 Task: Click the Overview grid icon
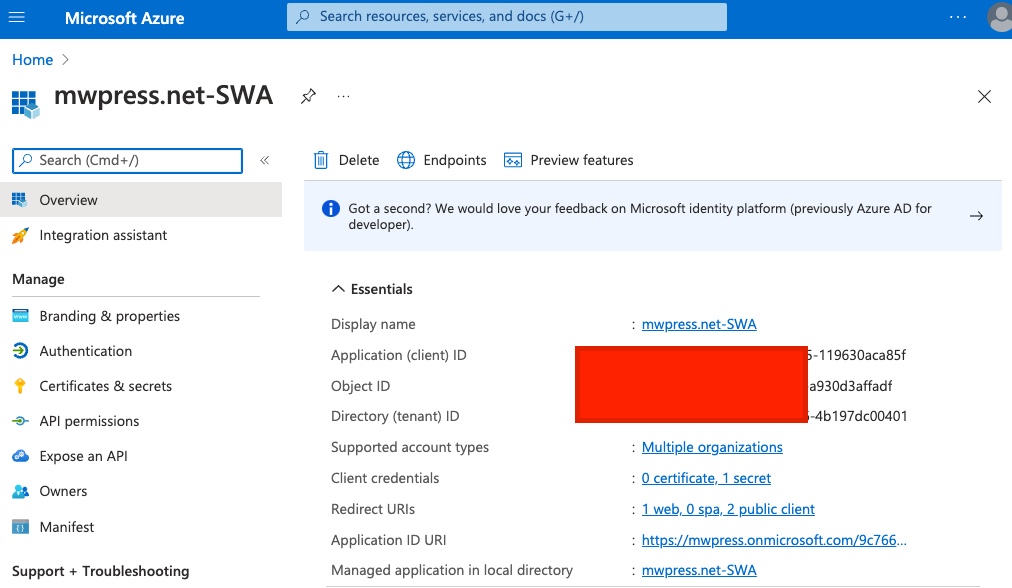20,200
